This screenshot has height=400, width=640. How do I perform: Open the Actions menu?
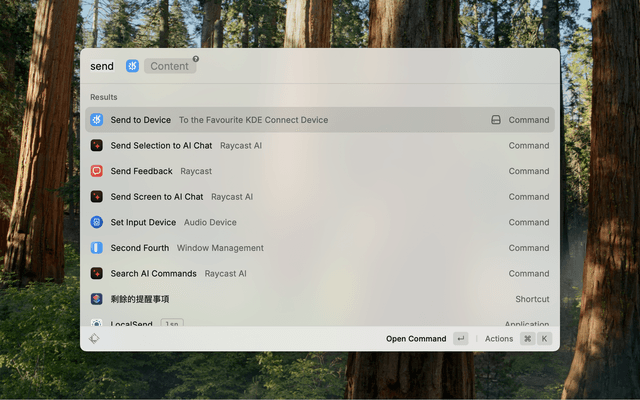(x=499, y=339)
